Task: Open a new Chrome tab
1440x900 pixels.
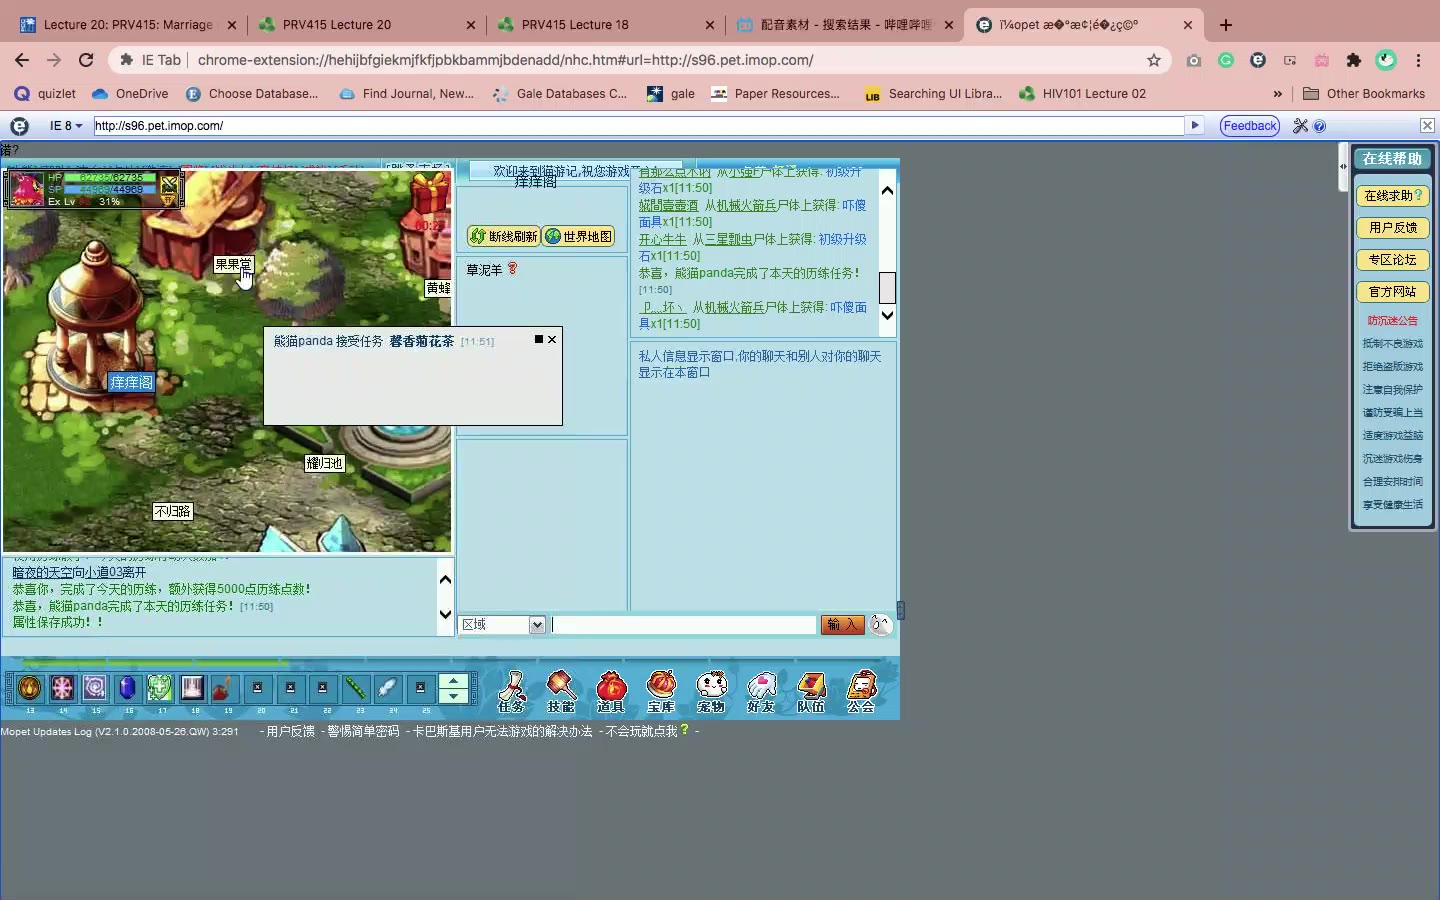Action: pos(1226,25)
